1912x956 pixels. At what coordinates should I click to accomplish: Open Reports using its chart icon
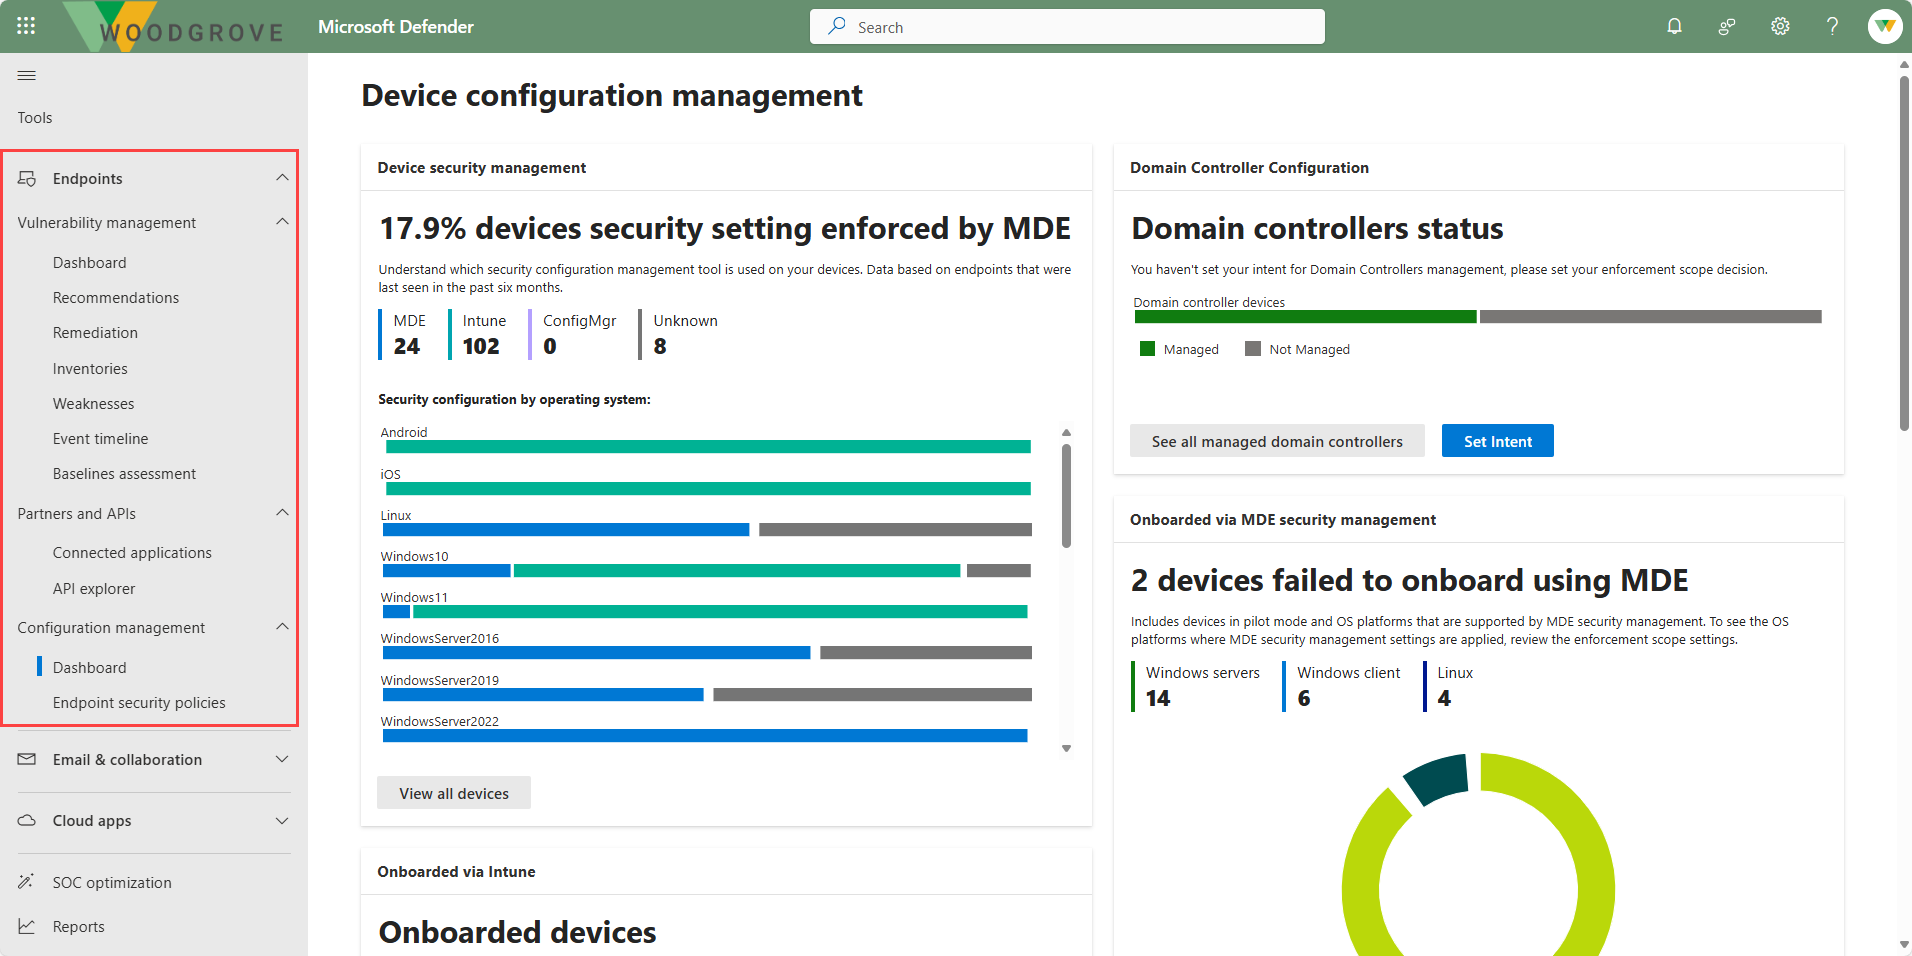point(25,925)
